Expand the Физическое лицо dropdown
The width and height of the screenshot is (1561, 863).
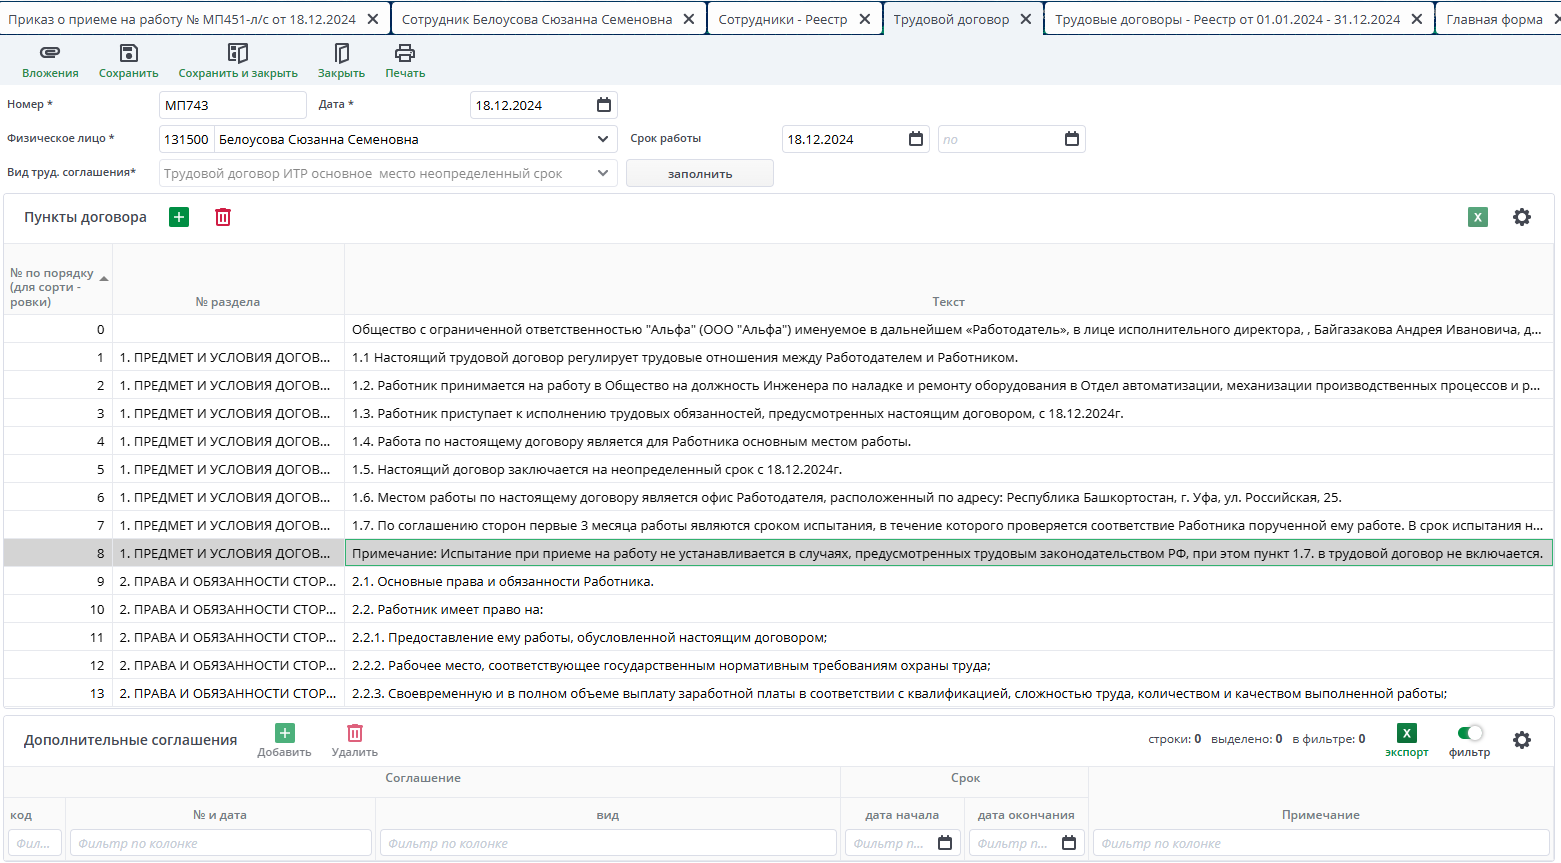coord(603,139)
